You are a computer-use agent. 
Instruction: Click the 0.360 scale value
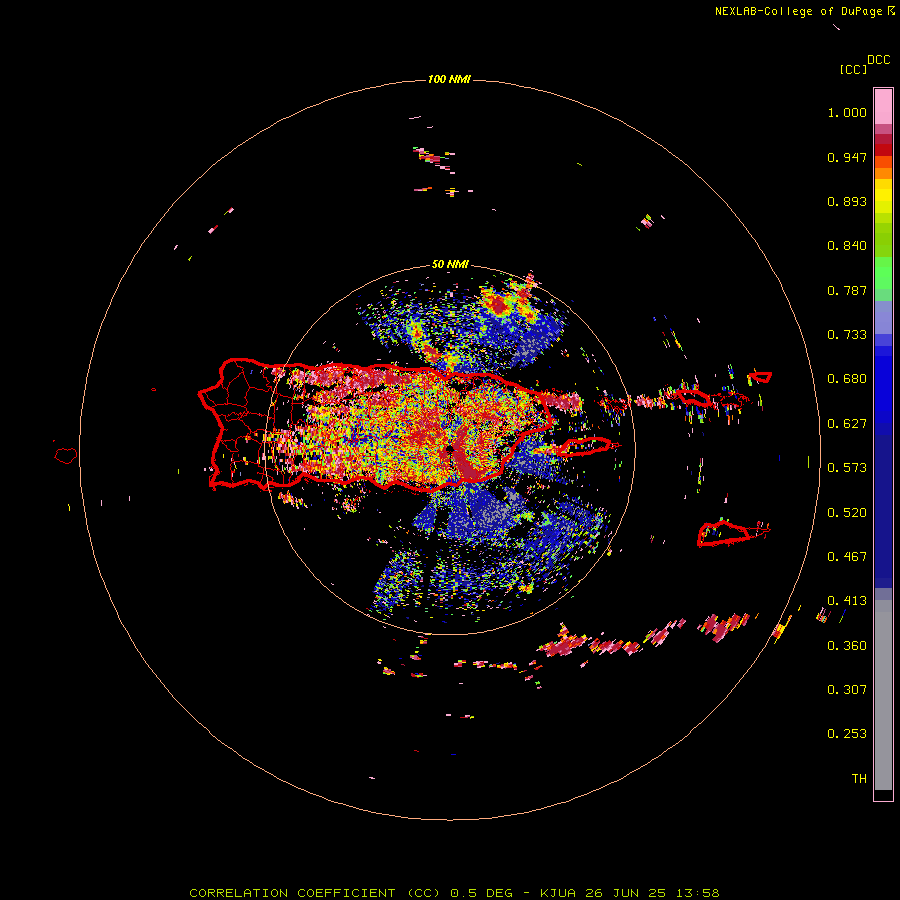tap(847, 646)
